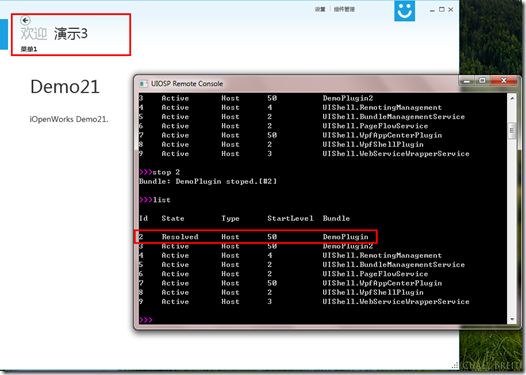
Task: Click the console scrollbar down arrow
Action: [x=512, y=319]
